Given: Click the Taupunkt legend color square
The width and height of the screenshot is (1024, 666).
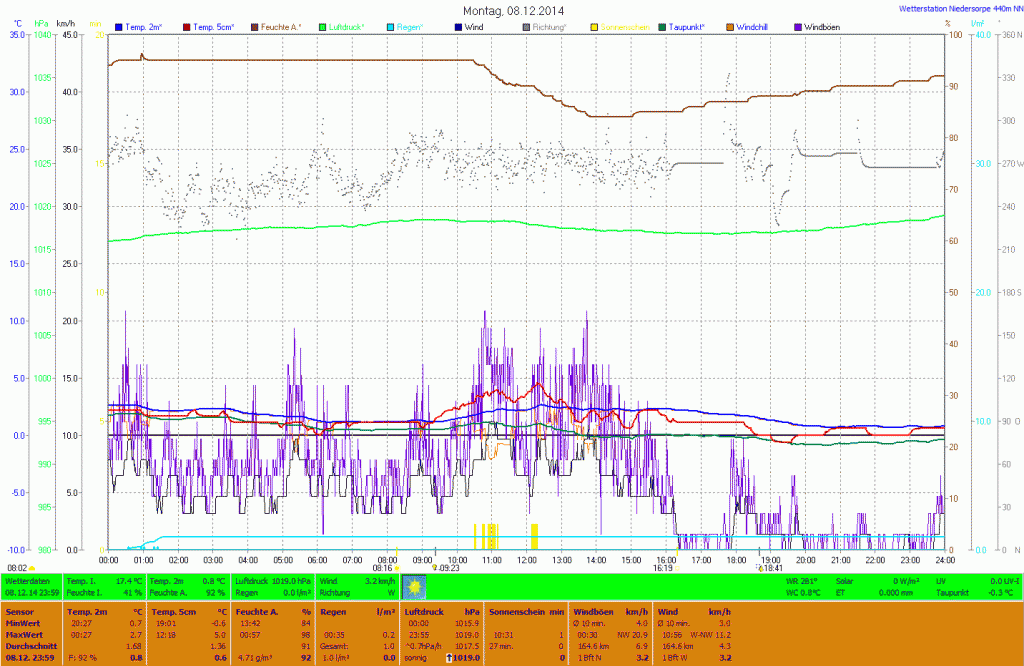Looking at the screenshot, I should [x=662, y=27].
